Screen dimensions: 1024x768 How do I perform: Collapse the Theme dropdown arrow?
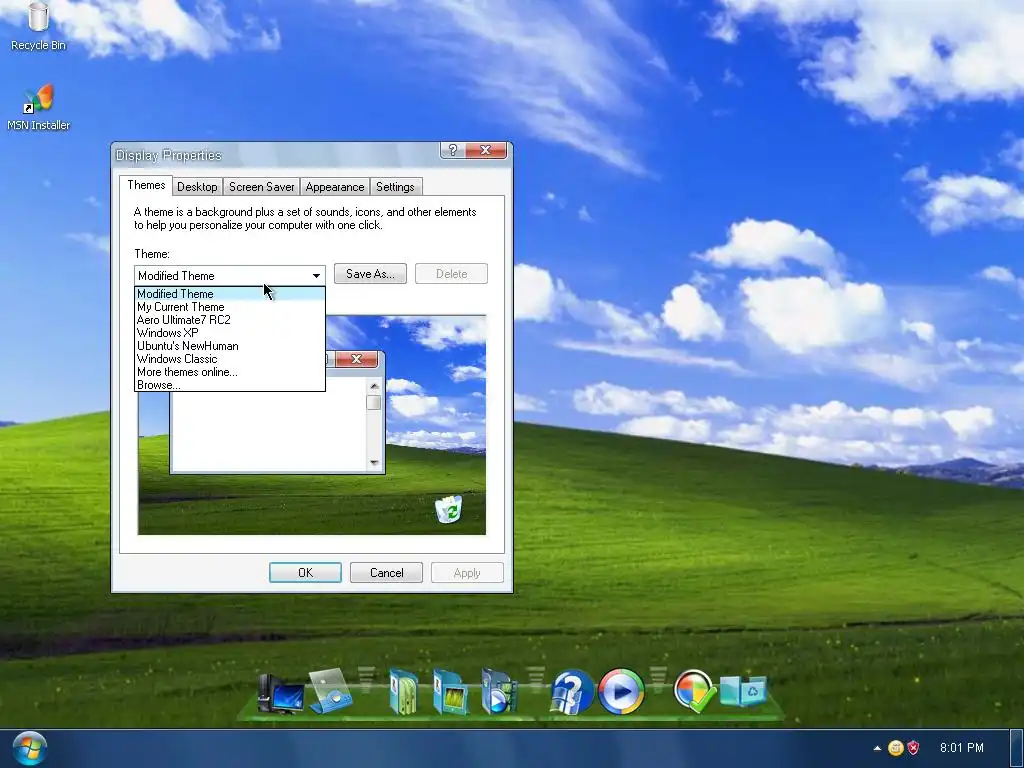click(316, 276)
